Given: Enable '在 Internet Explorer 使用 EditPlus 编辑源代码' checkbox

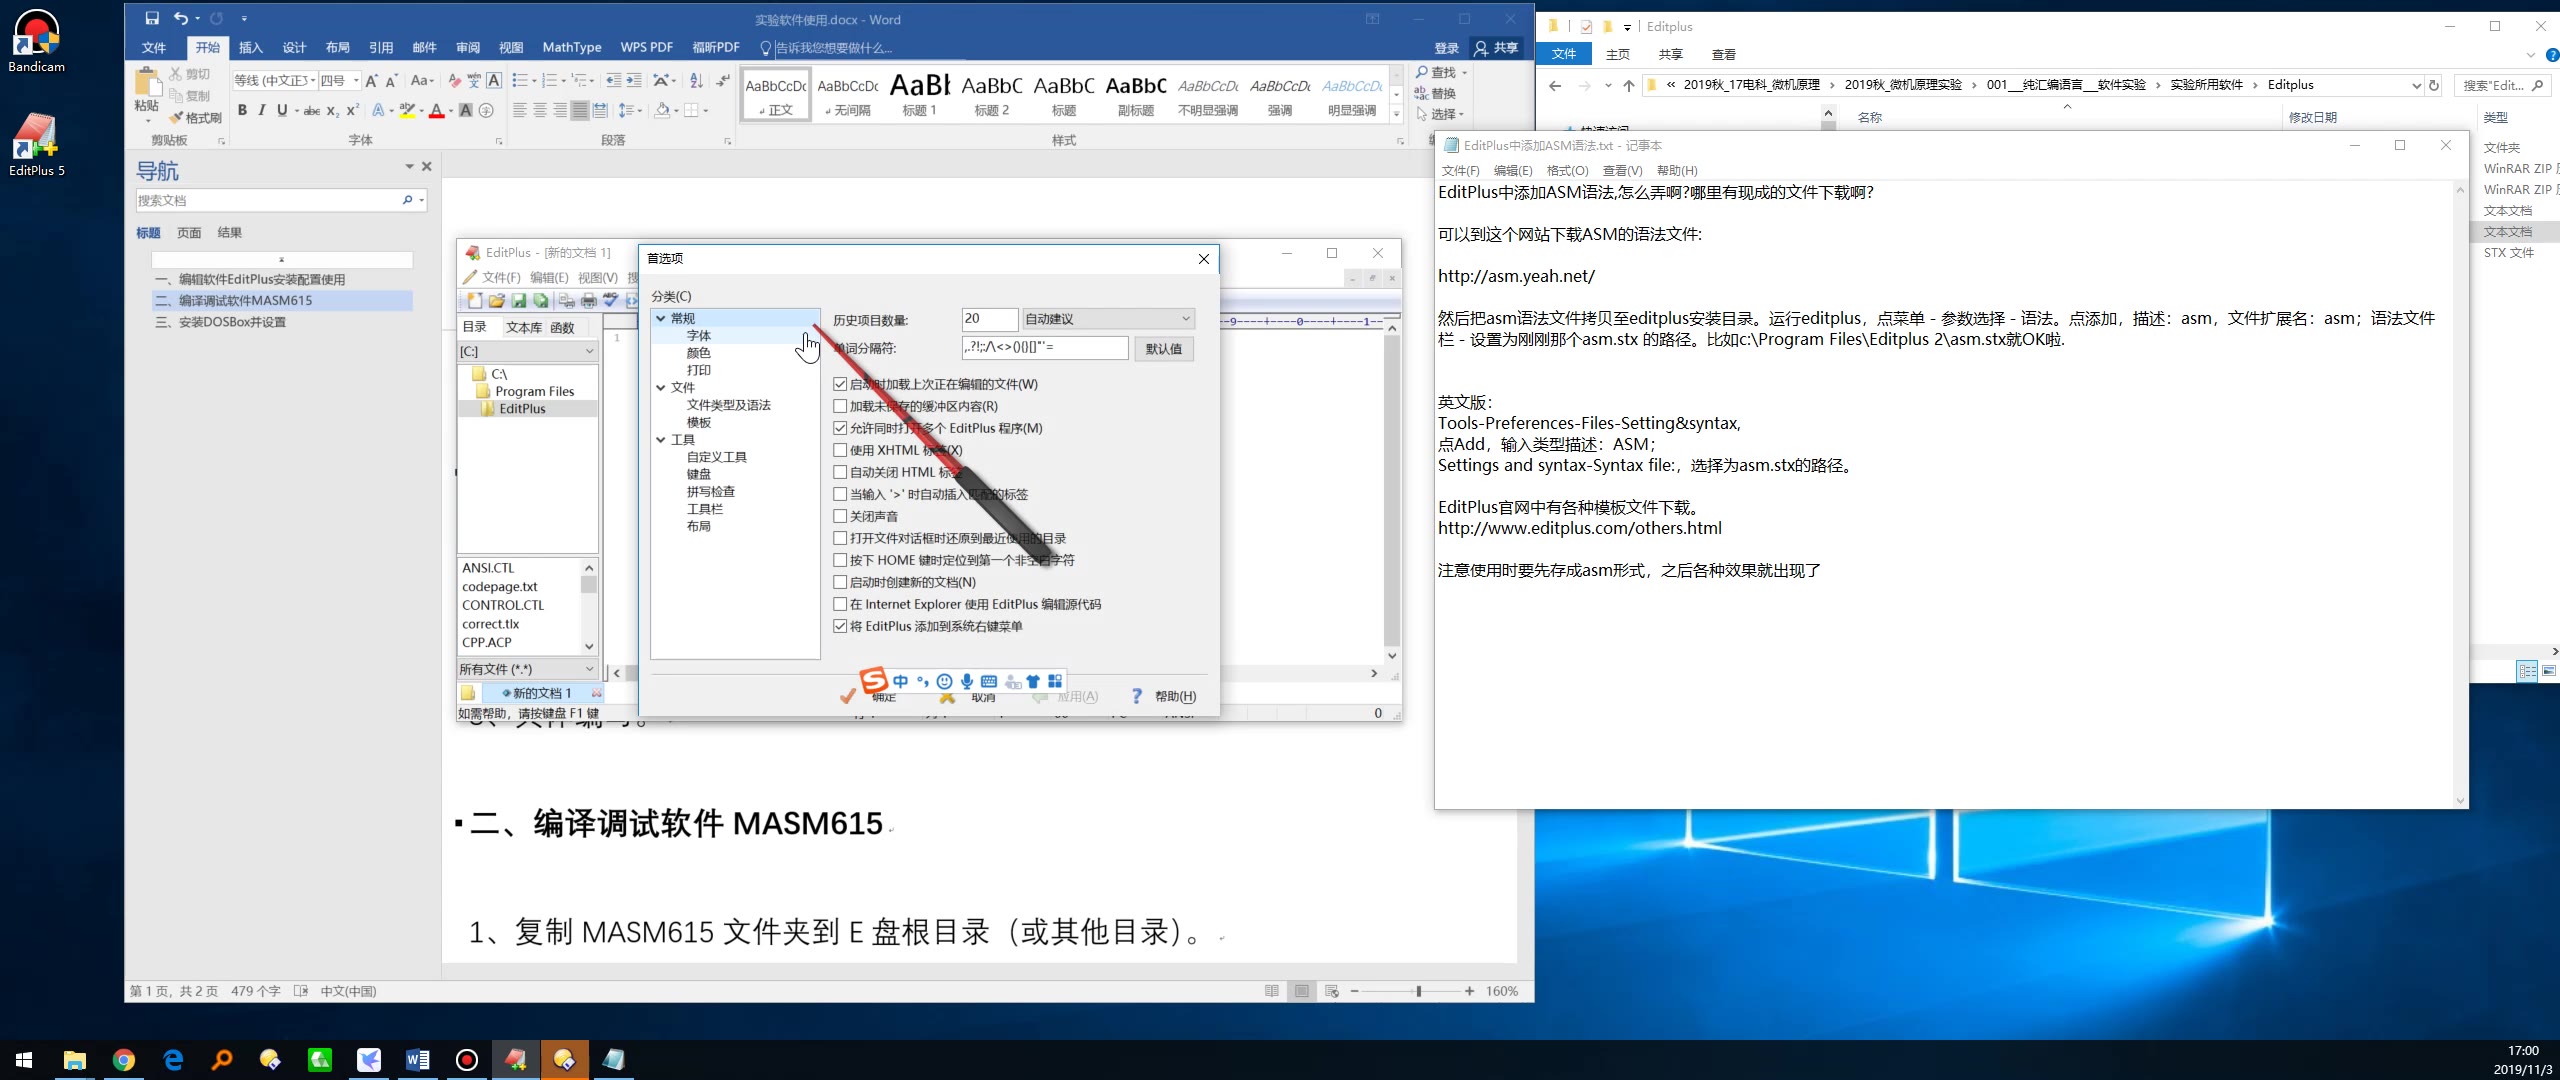Looking at the screenshot, I should [840, 604].
